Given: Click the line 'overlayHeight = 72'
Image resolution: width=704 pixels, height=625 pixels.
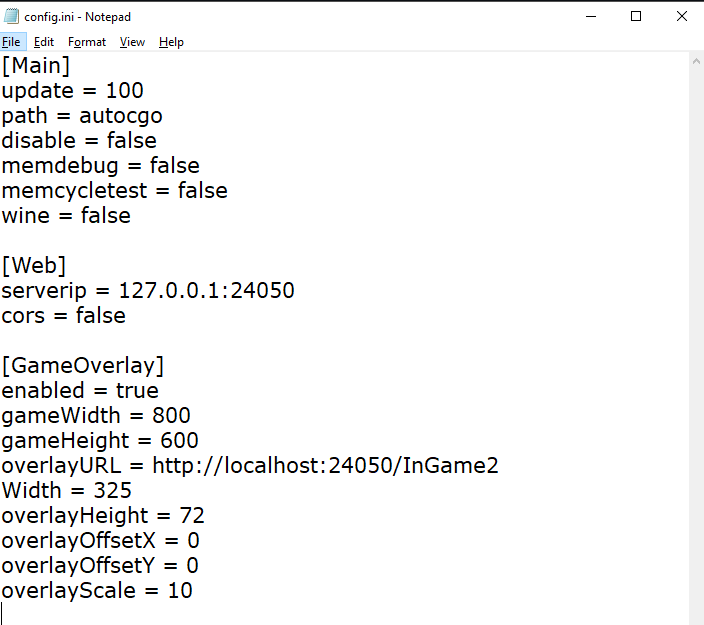Looking at the screenshot, I should (103, 515).
